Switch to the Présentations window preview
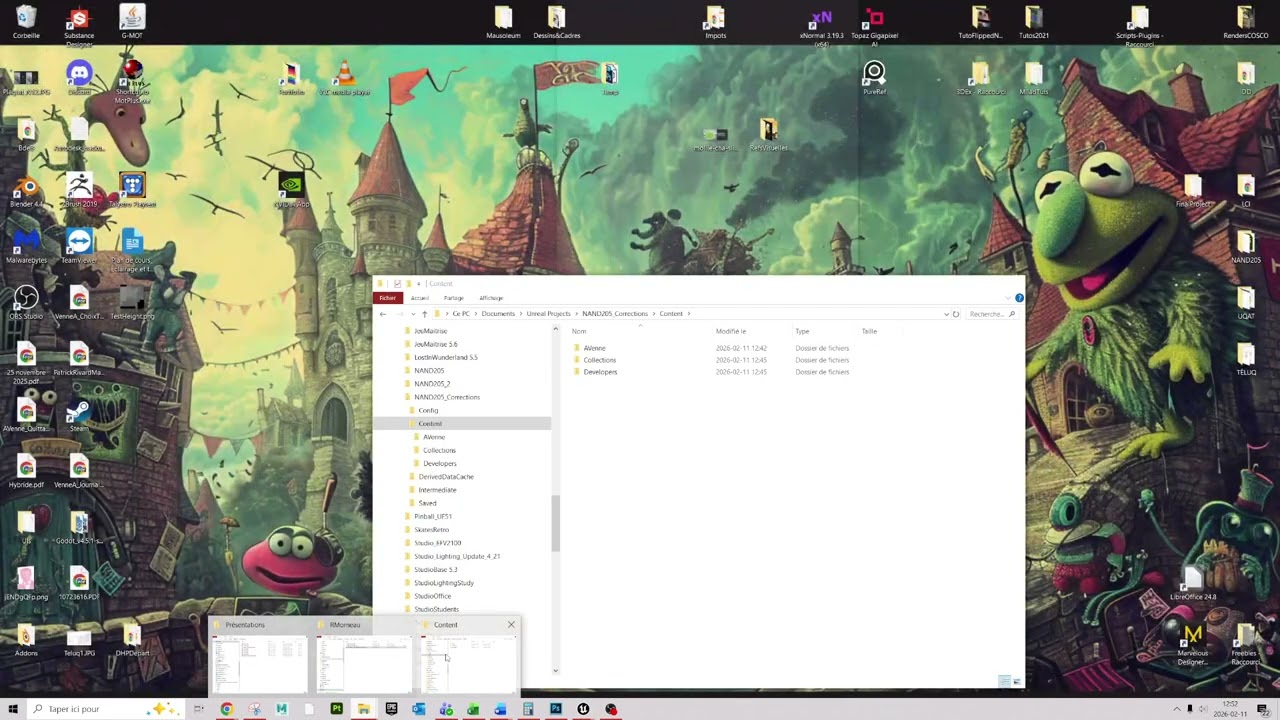The height and width of the screenshot is (720, 1280). pos(258,656)
